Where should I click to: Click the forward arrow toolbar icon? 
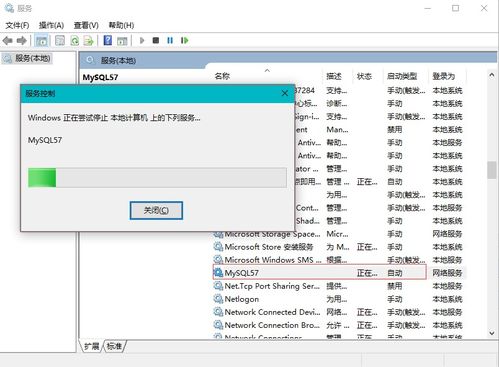coord(22,41)
